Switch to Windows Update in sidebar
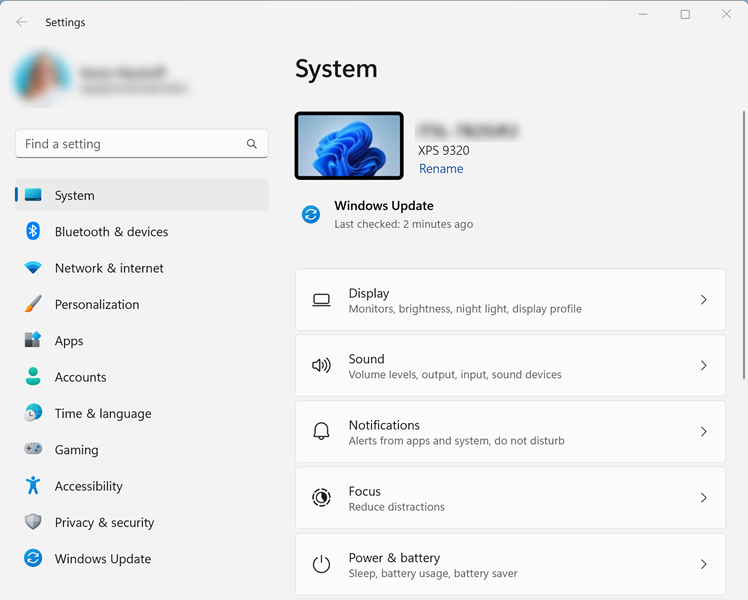This screenshot has width=748, height=600. [x=102, y=559]
